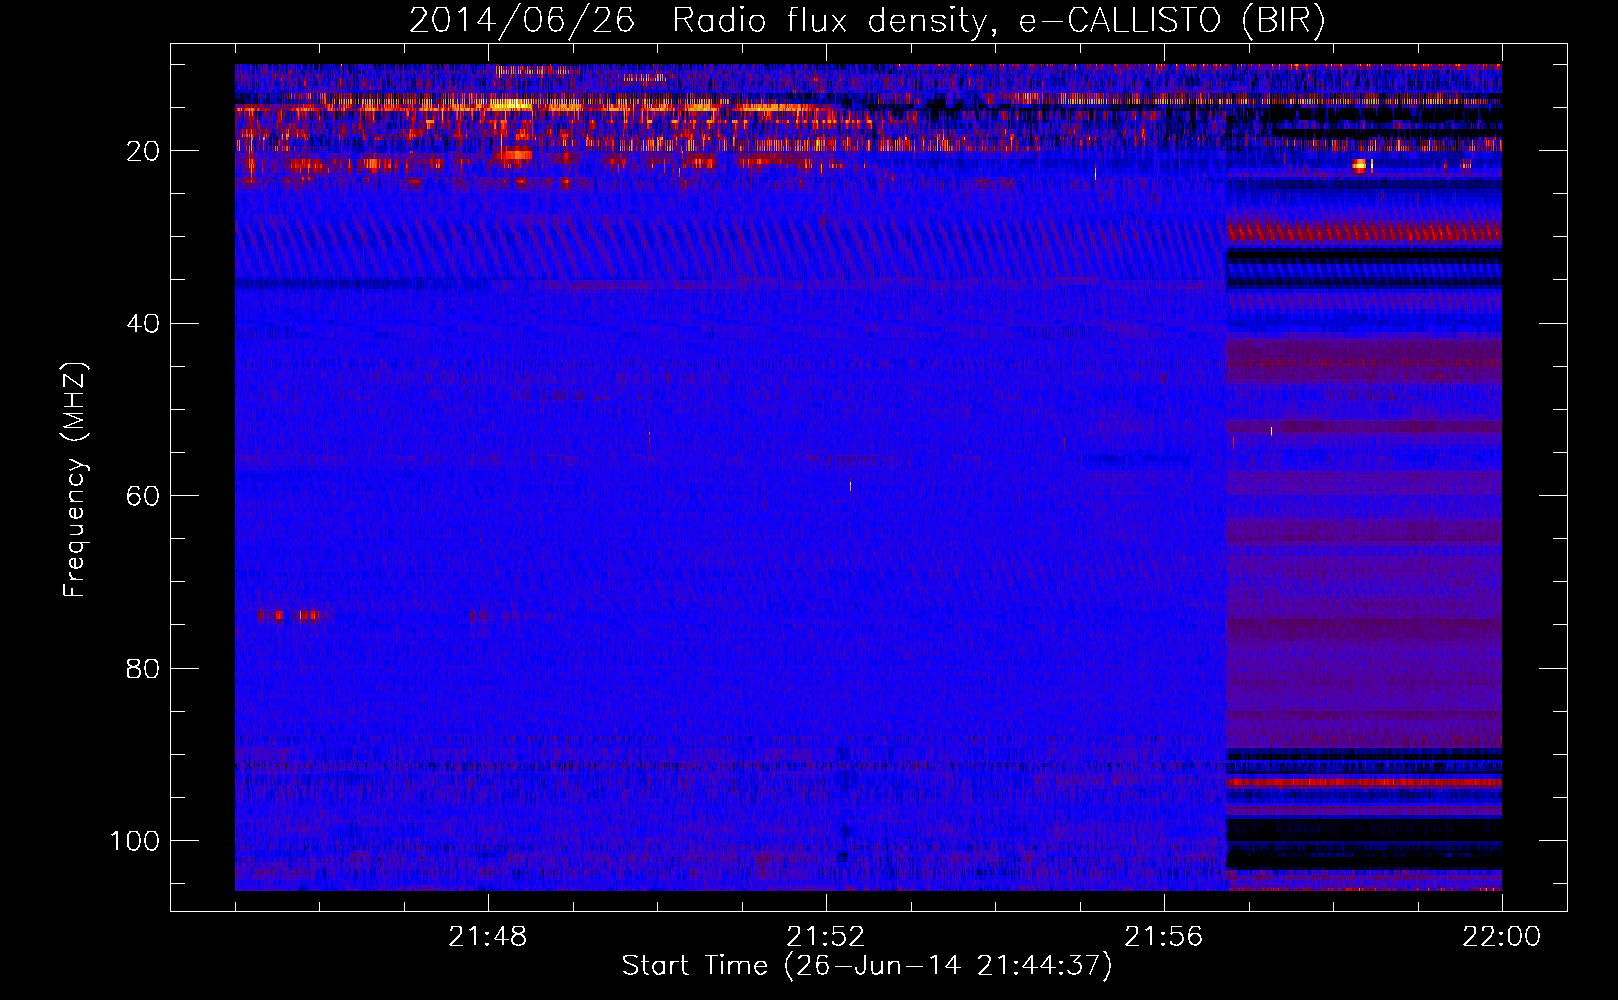This screenshot has height=1000, width=1618.
Task: Click the plot title 'Radio flux density, e-CALLISTO (BIR)'
Action: (999, 20)
